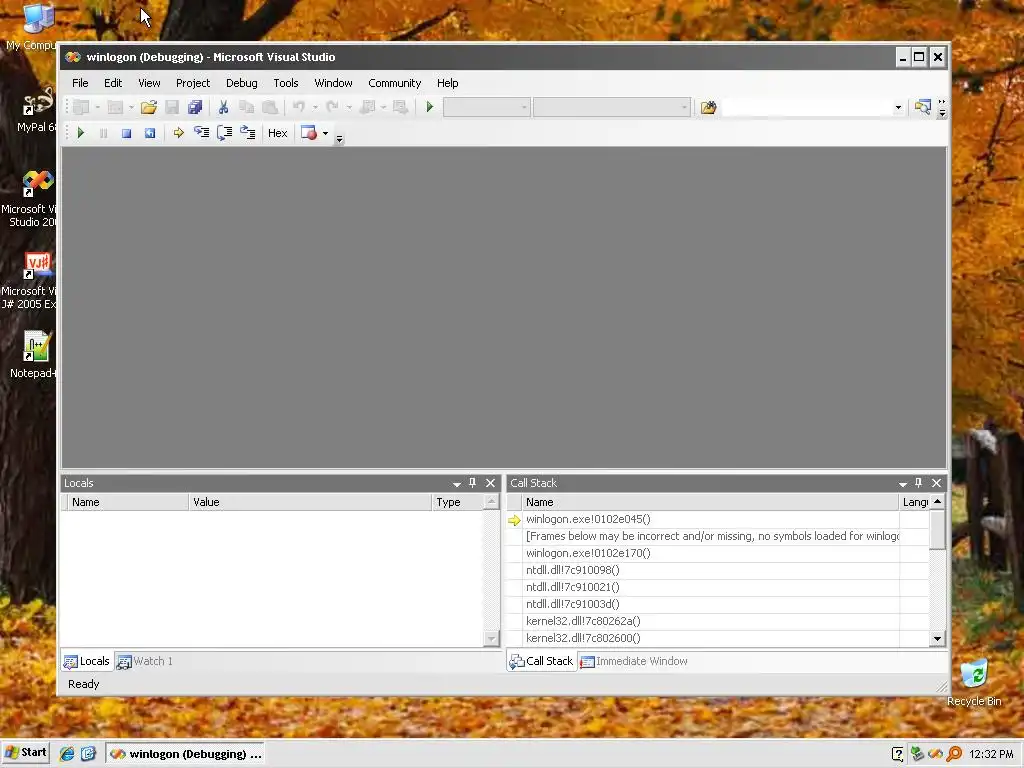The height and width of the screenshot is (768, 1024).
Task: Click the Open File folder icon
Action: click(x=149, y=107)
